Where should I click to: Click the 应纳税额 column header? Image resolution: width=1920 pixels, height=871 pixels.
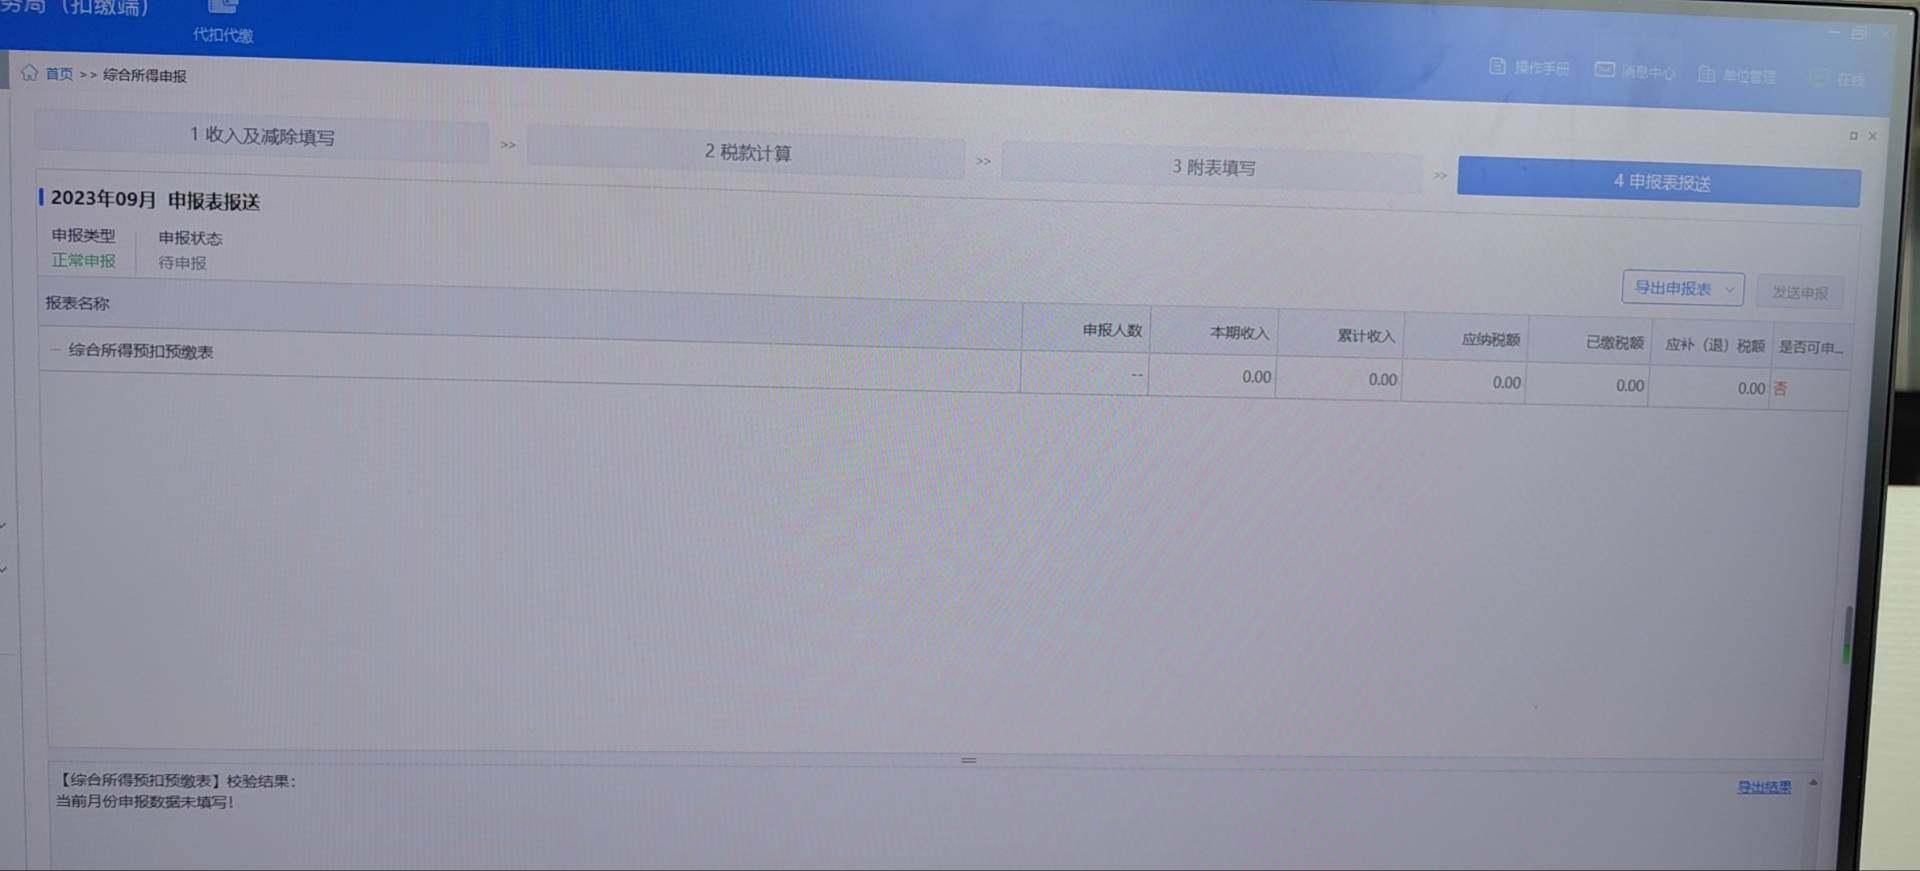tap(1491, 339)
